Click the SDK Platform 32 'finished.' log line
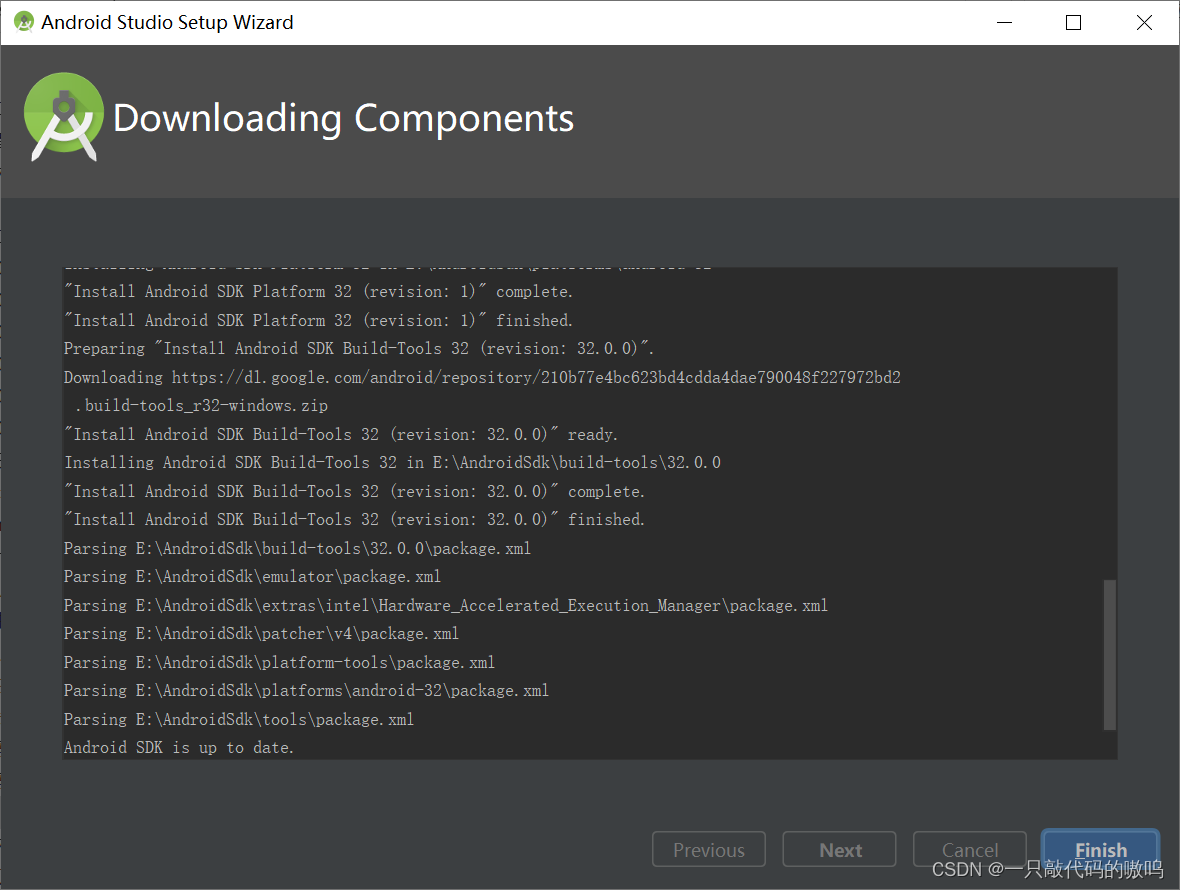Screen dimensions: 1180x890 [318, 320]
